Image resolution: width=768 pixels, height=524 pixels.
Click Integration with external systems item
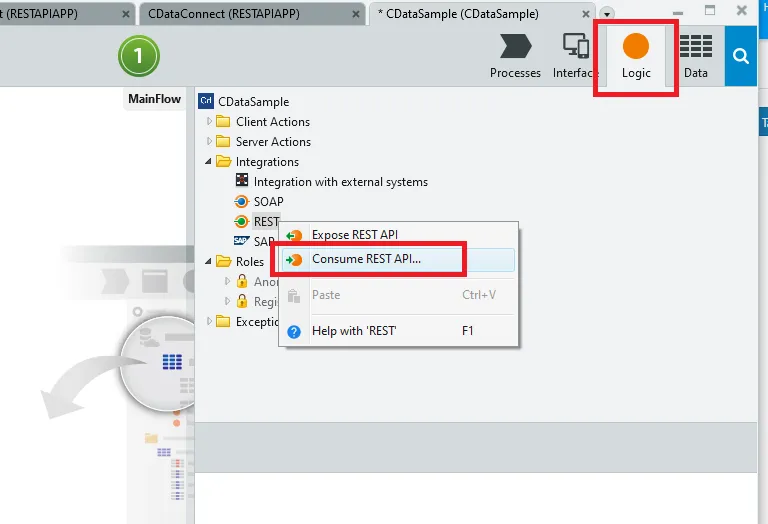[340, 181]
